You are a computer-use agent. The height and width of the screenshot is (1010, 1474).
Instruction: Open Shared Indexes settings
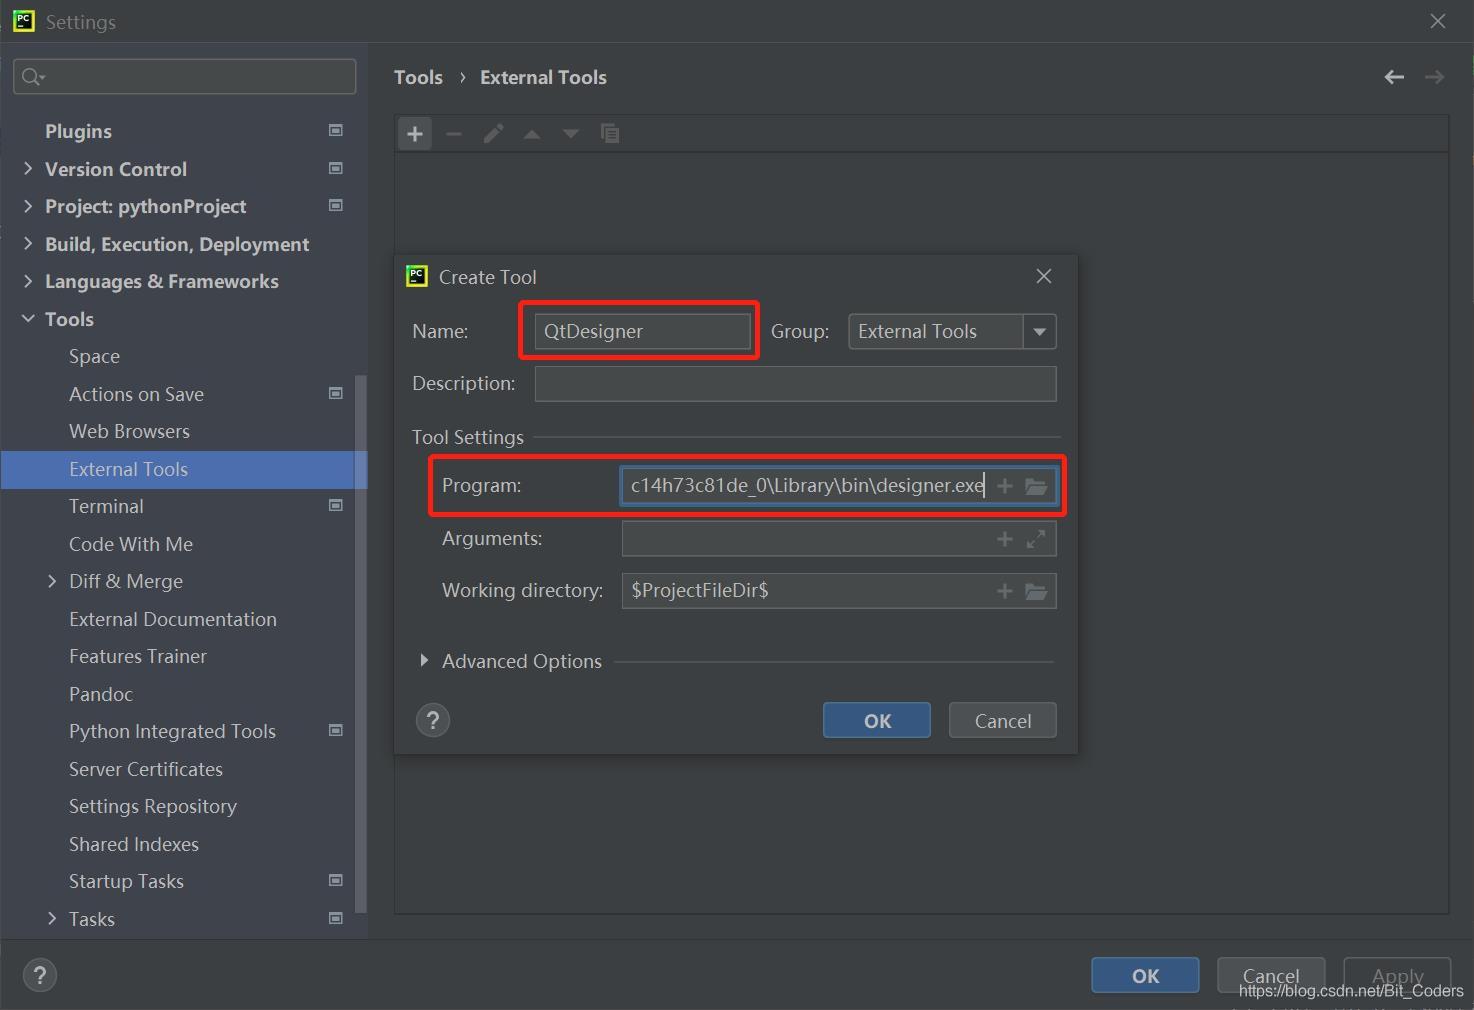tap(134, 844)
